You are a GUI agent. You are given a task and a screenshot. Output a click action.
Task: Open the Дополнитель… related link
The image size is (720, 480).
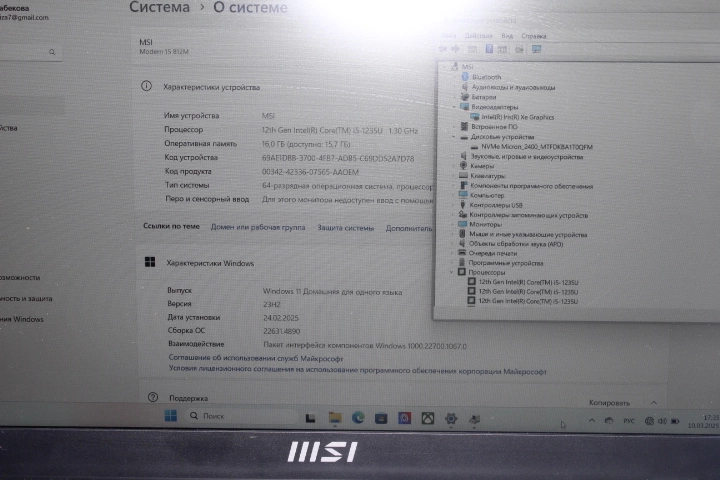pyautogui.click(x=409, y=228)
